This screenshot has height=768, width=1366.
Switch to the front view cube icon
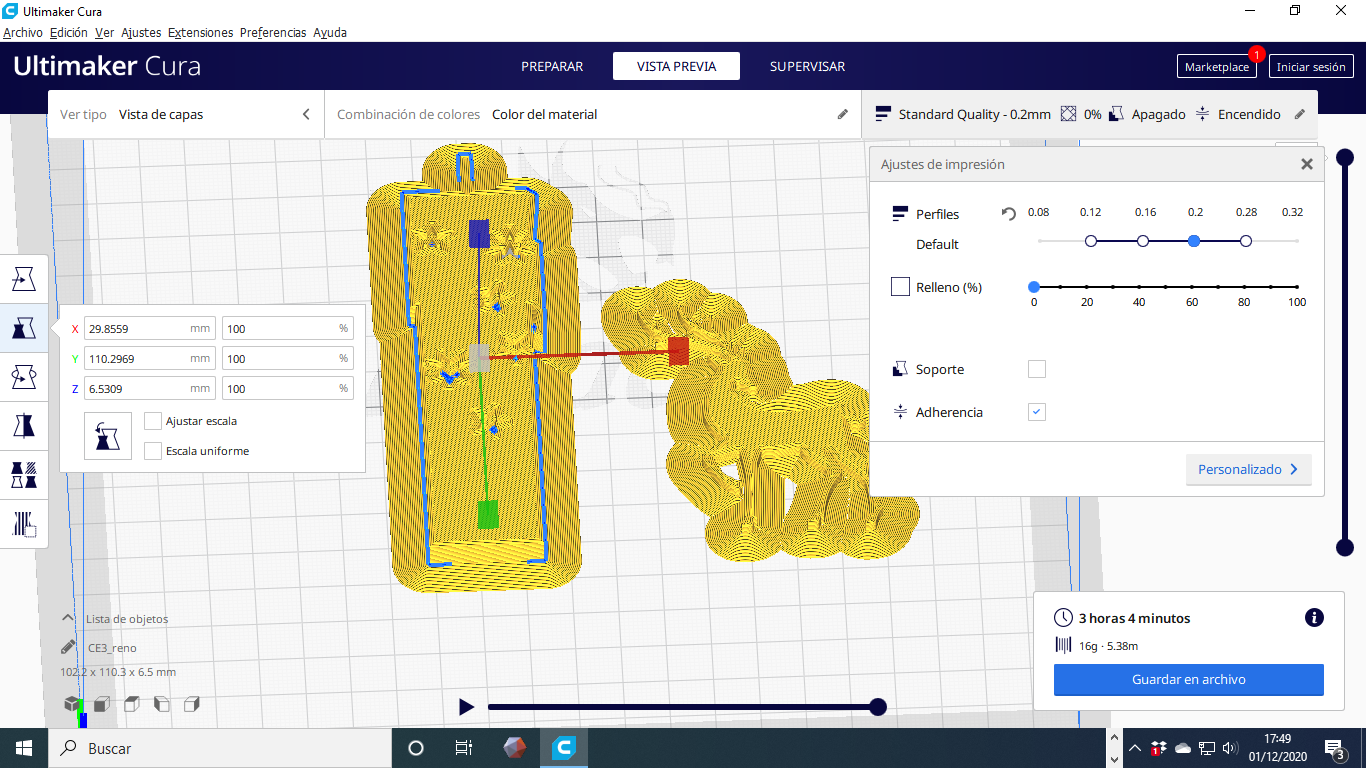102,704
